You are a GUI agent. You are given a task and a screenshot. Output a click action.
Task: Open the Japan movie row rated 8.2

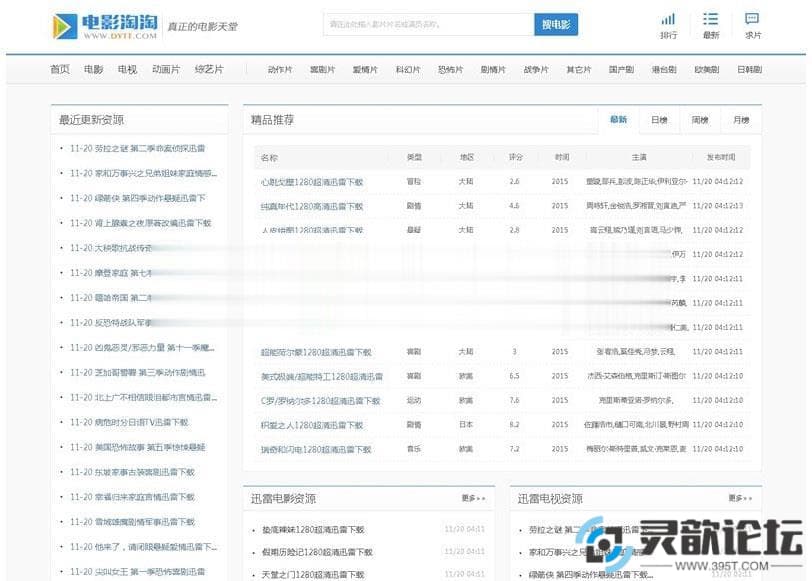[x=502, y=425]
